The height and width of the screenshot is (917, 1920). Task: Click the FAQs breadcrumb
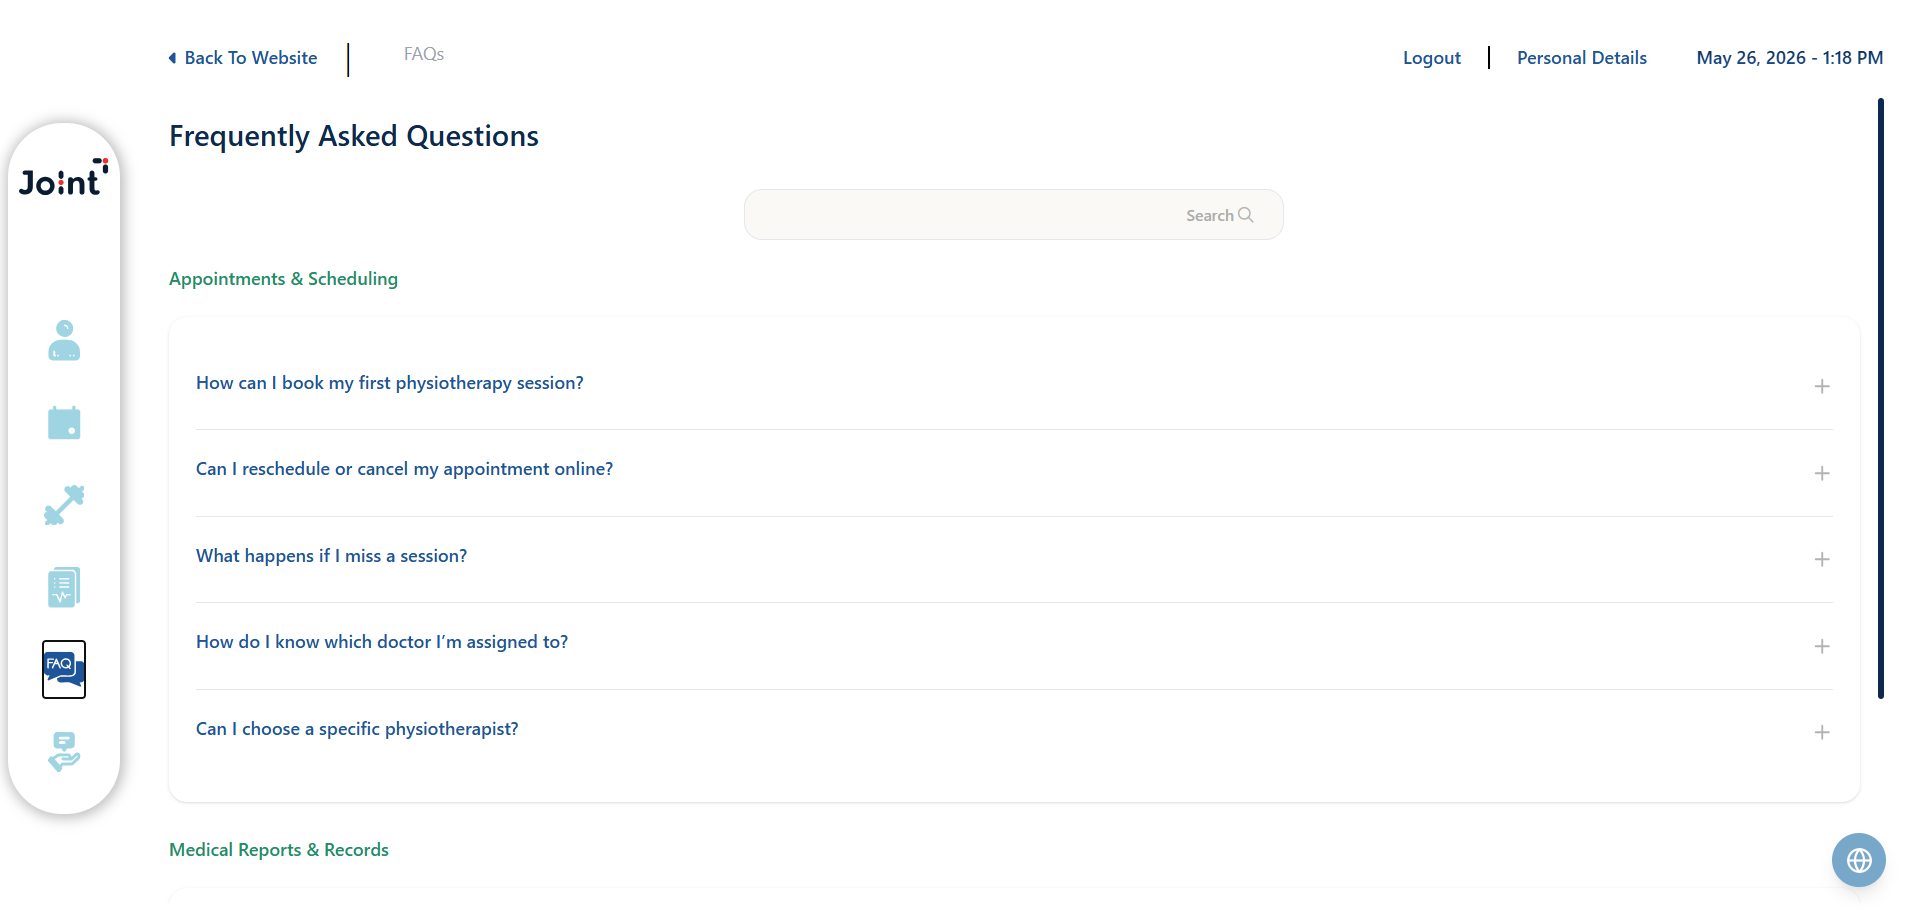(x=424, y=54)
